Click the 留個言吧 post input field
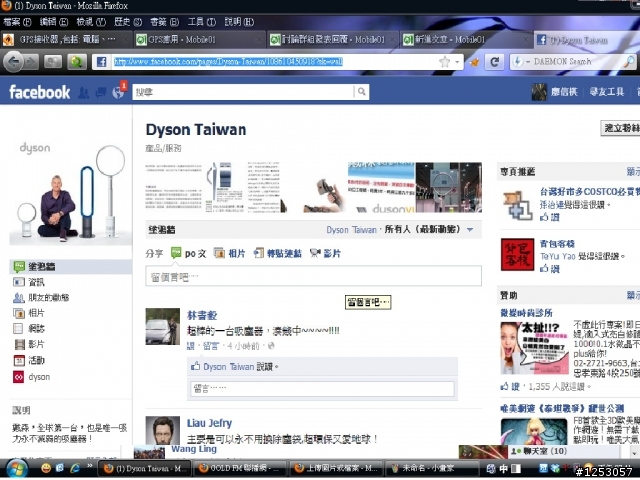 [x=313, y=276]
